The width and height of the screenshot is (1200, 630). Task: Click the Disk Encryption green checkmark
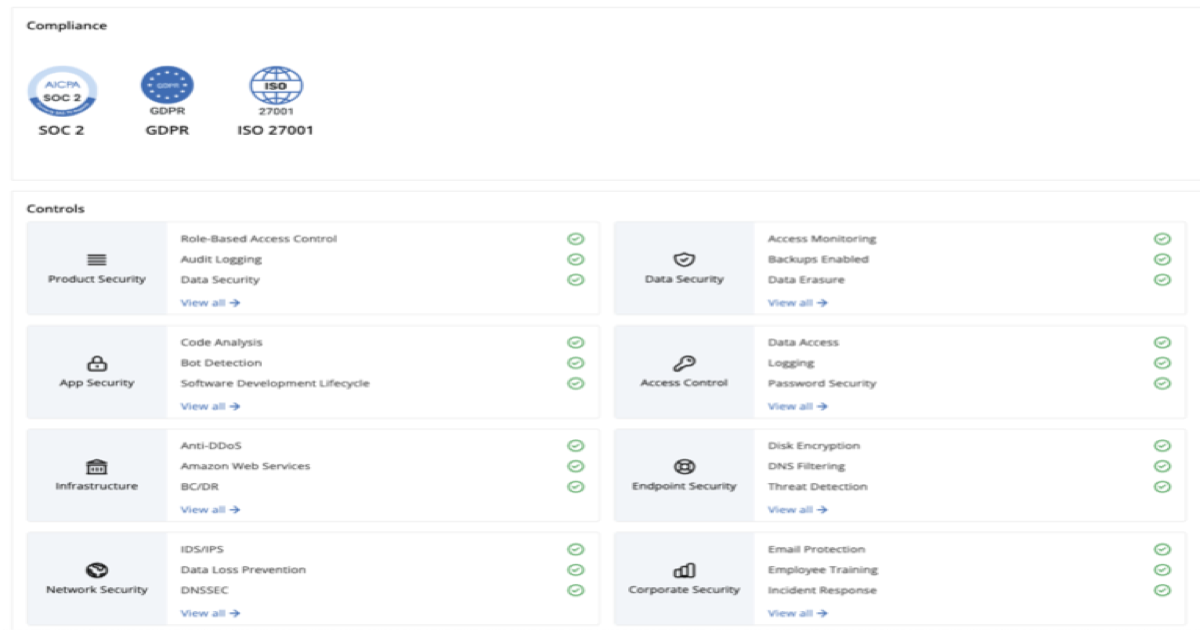(1162, 446)
